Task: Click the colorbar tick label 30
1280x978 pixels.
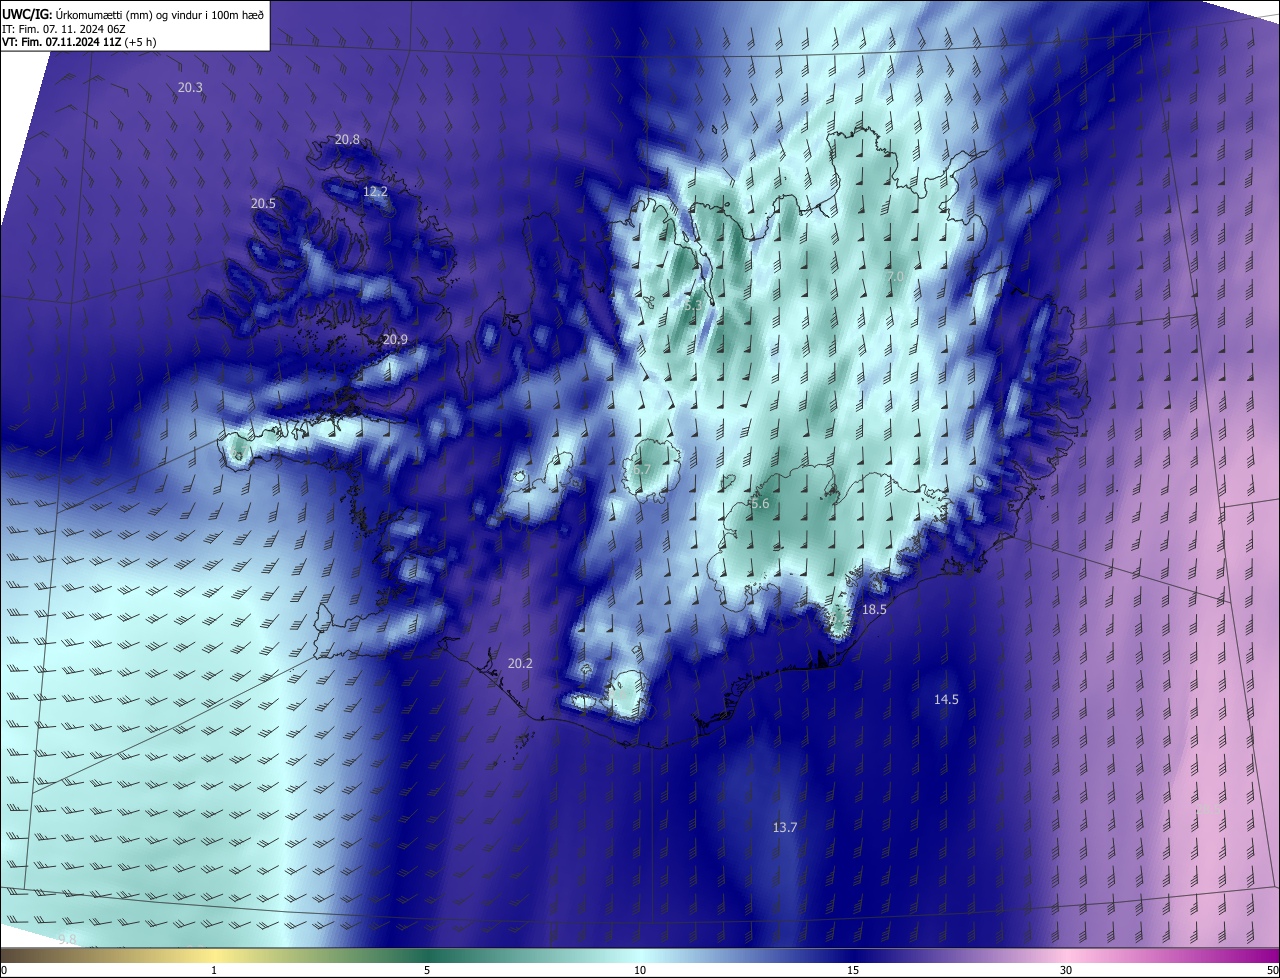Action: pos(1066,970)
